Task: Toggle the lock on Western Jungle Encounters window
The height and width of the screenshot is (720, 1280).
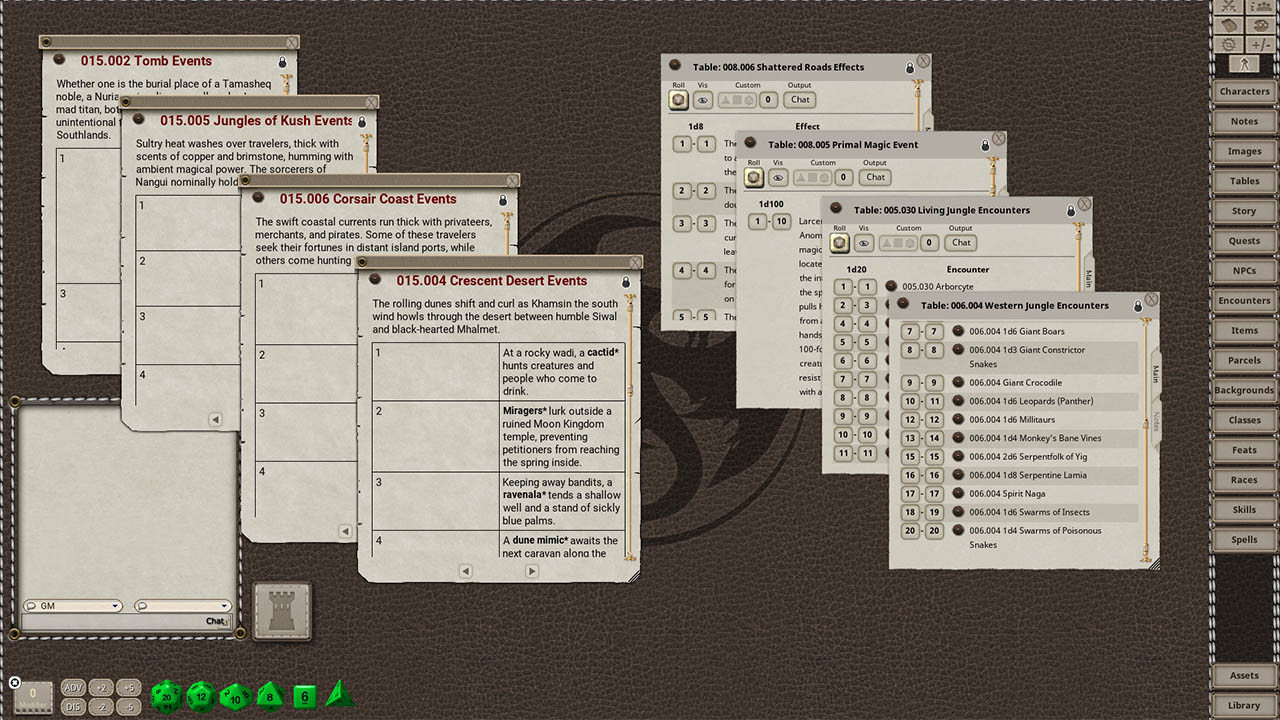Action: tap(1140, 305)
